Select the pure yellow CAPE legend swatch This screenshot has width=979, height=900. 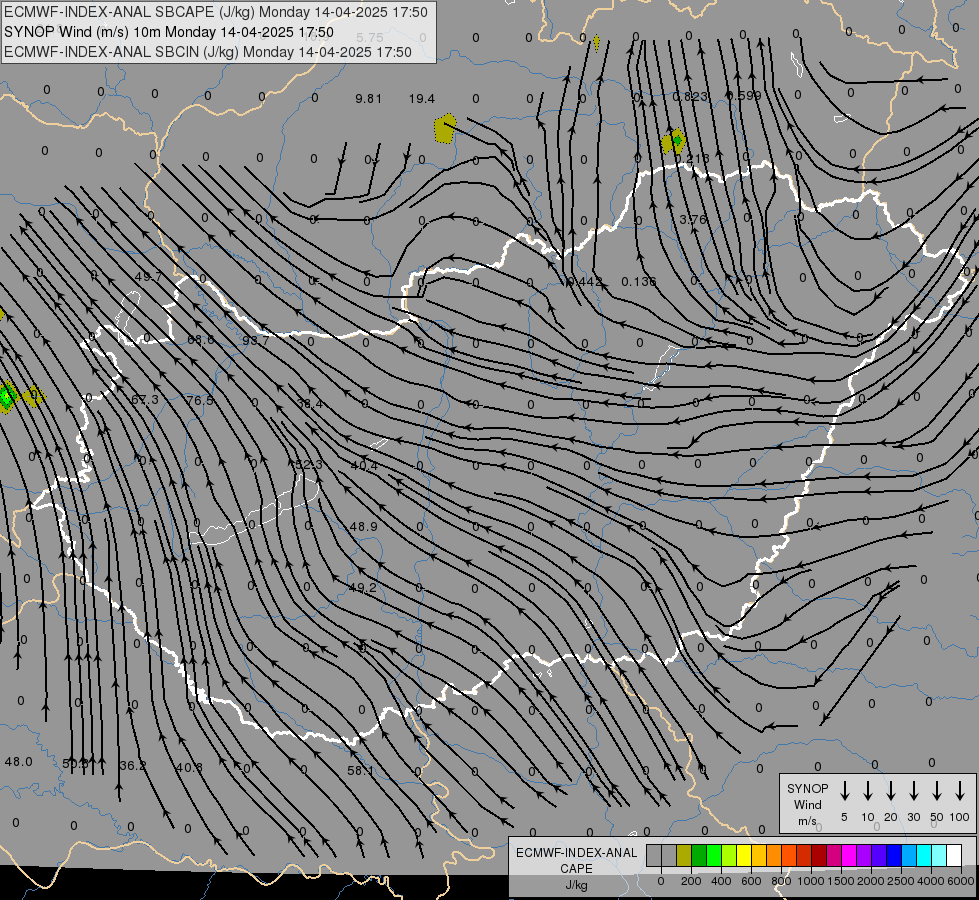[744, 856]
